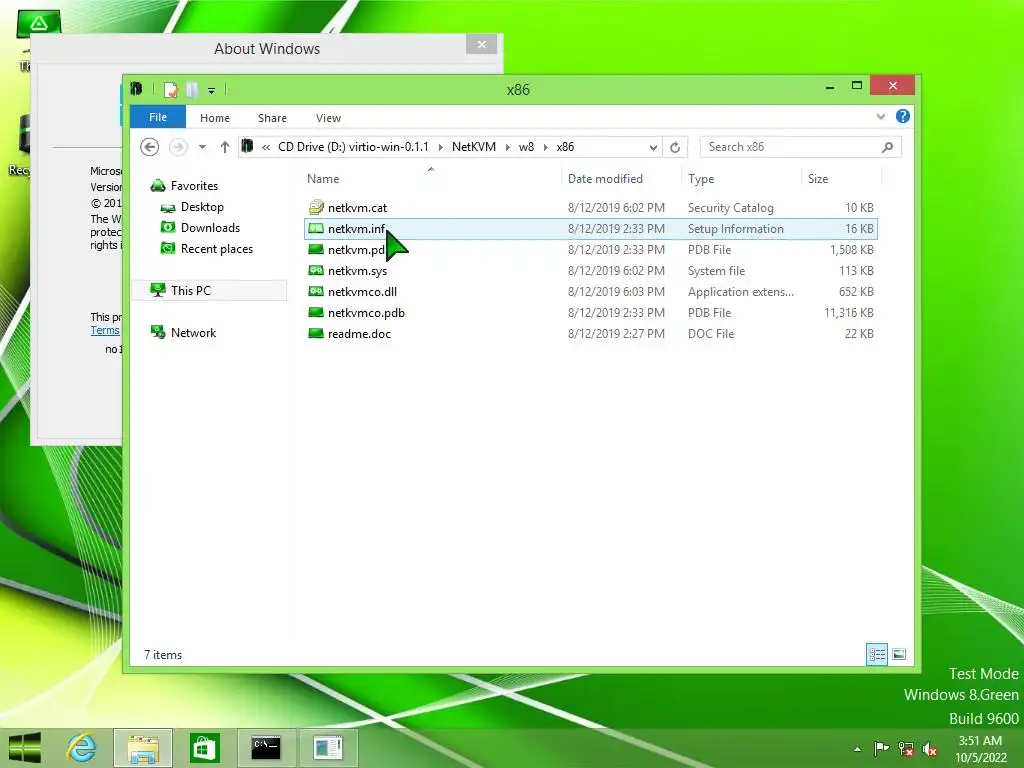Select Favorites in the navigation pane
The height and width of the screenshot is (768, 1024).
coord(194,186)
